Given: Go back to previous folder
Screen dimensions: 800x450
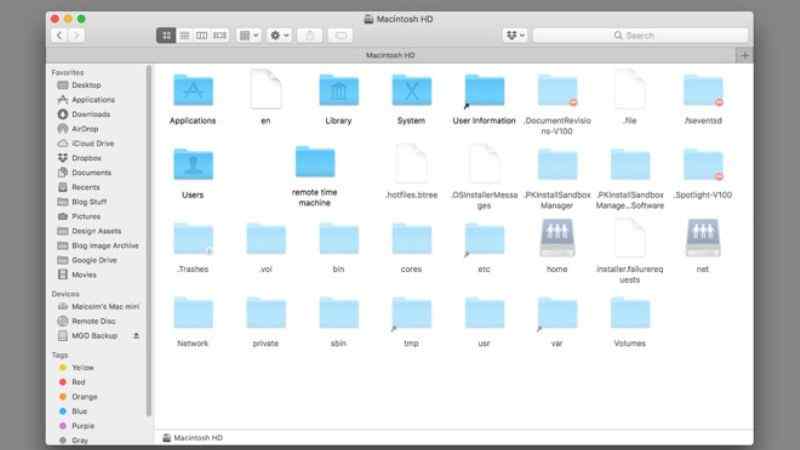Looking at the screenshot, I should click(59, 35).
